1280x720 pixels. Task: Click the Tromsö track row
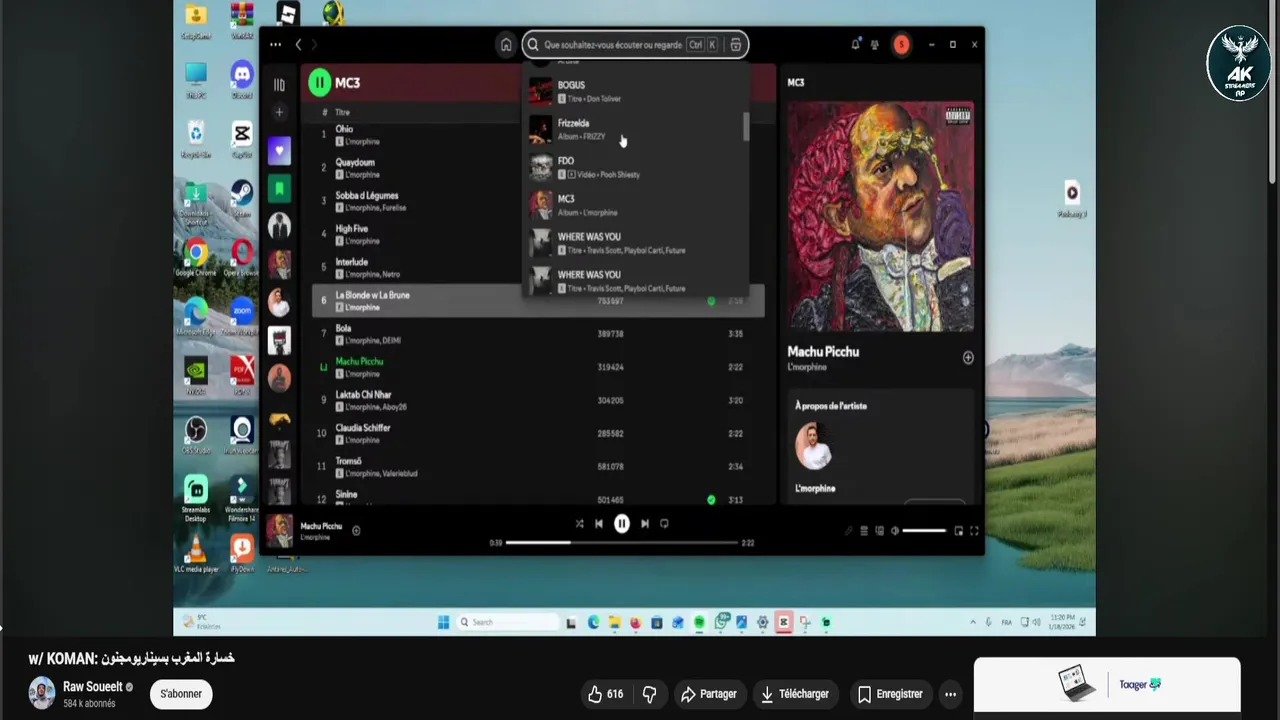point(538,466)
